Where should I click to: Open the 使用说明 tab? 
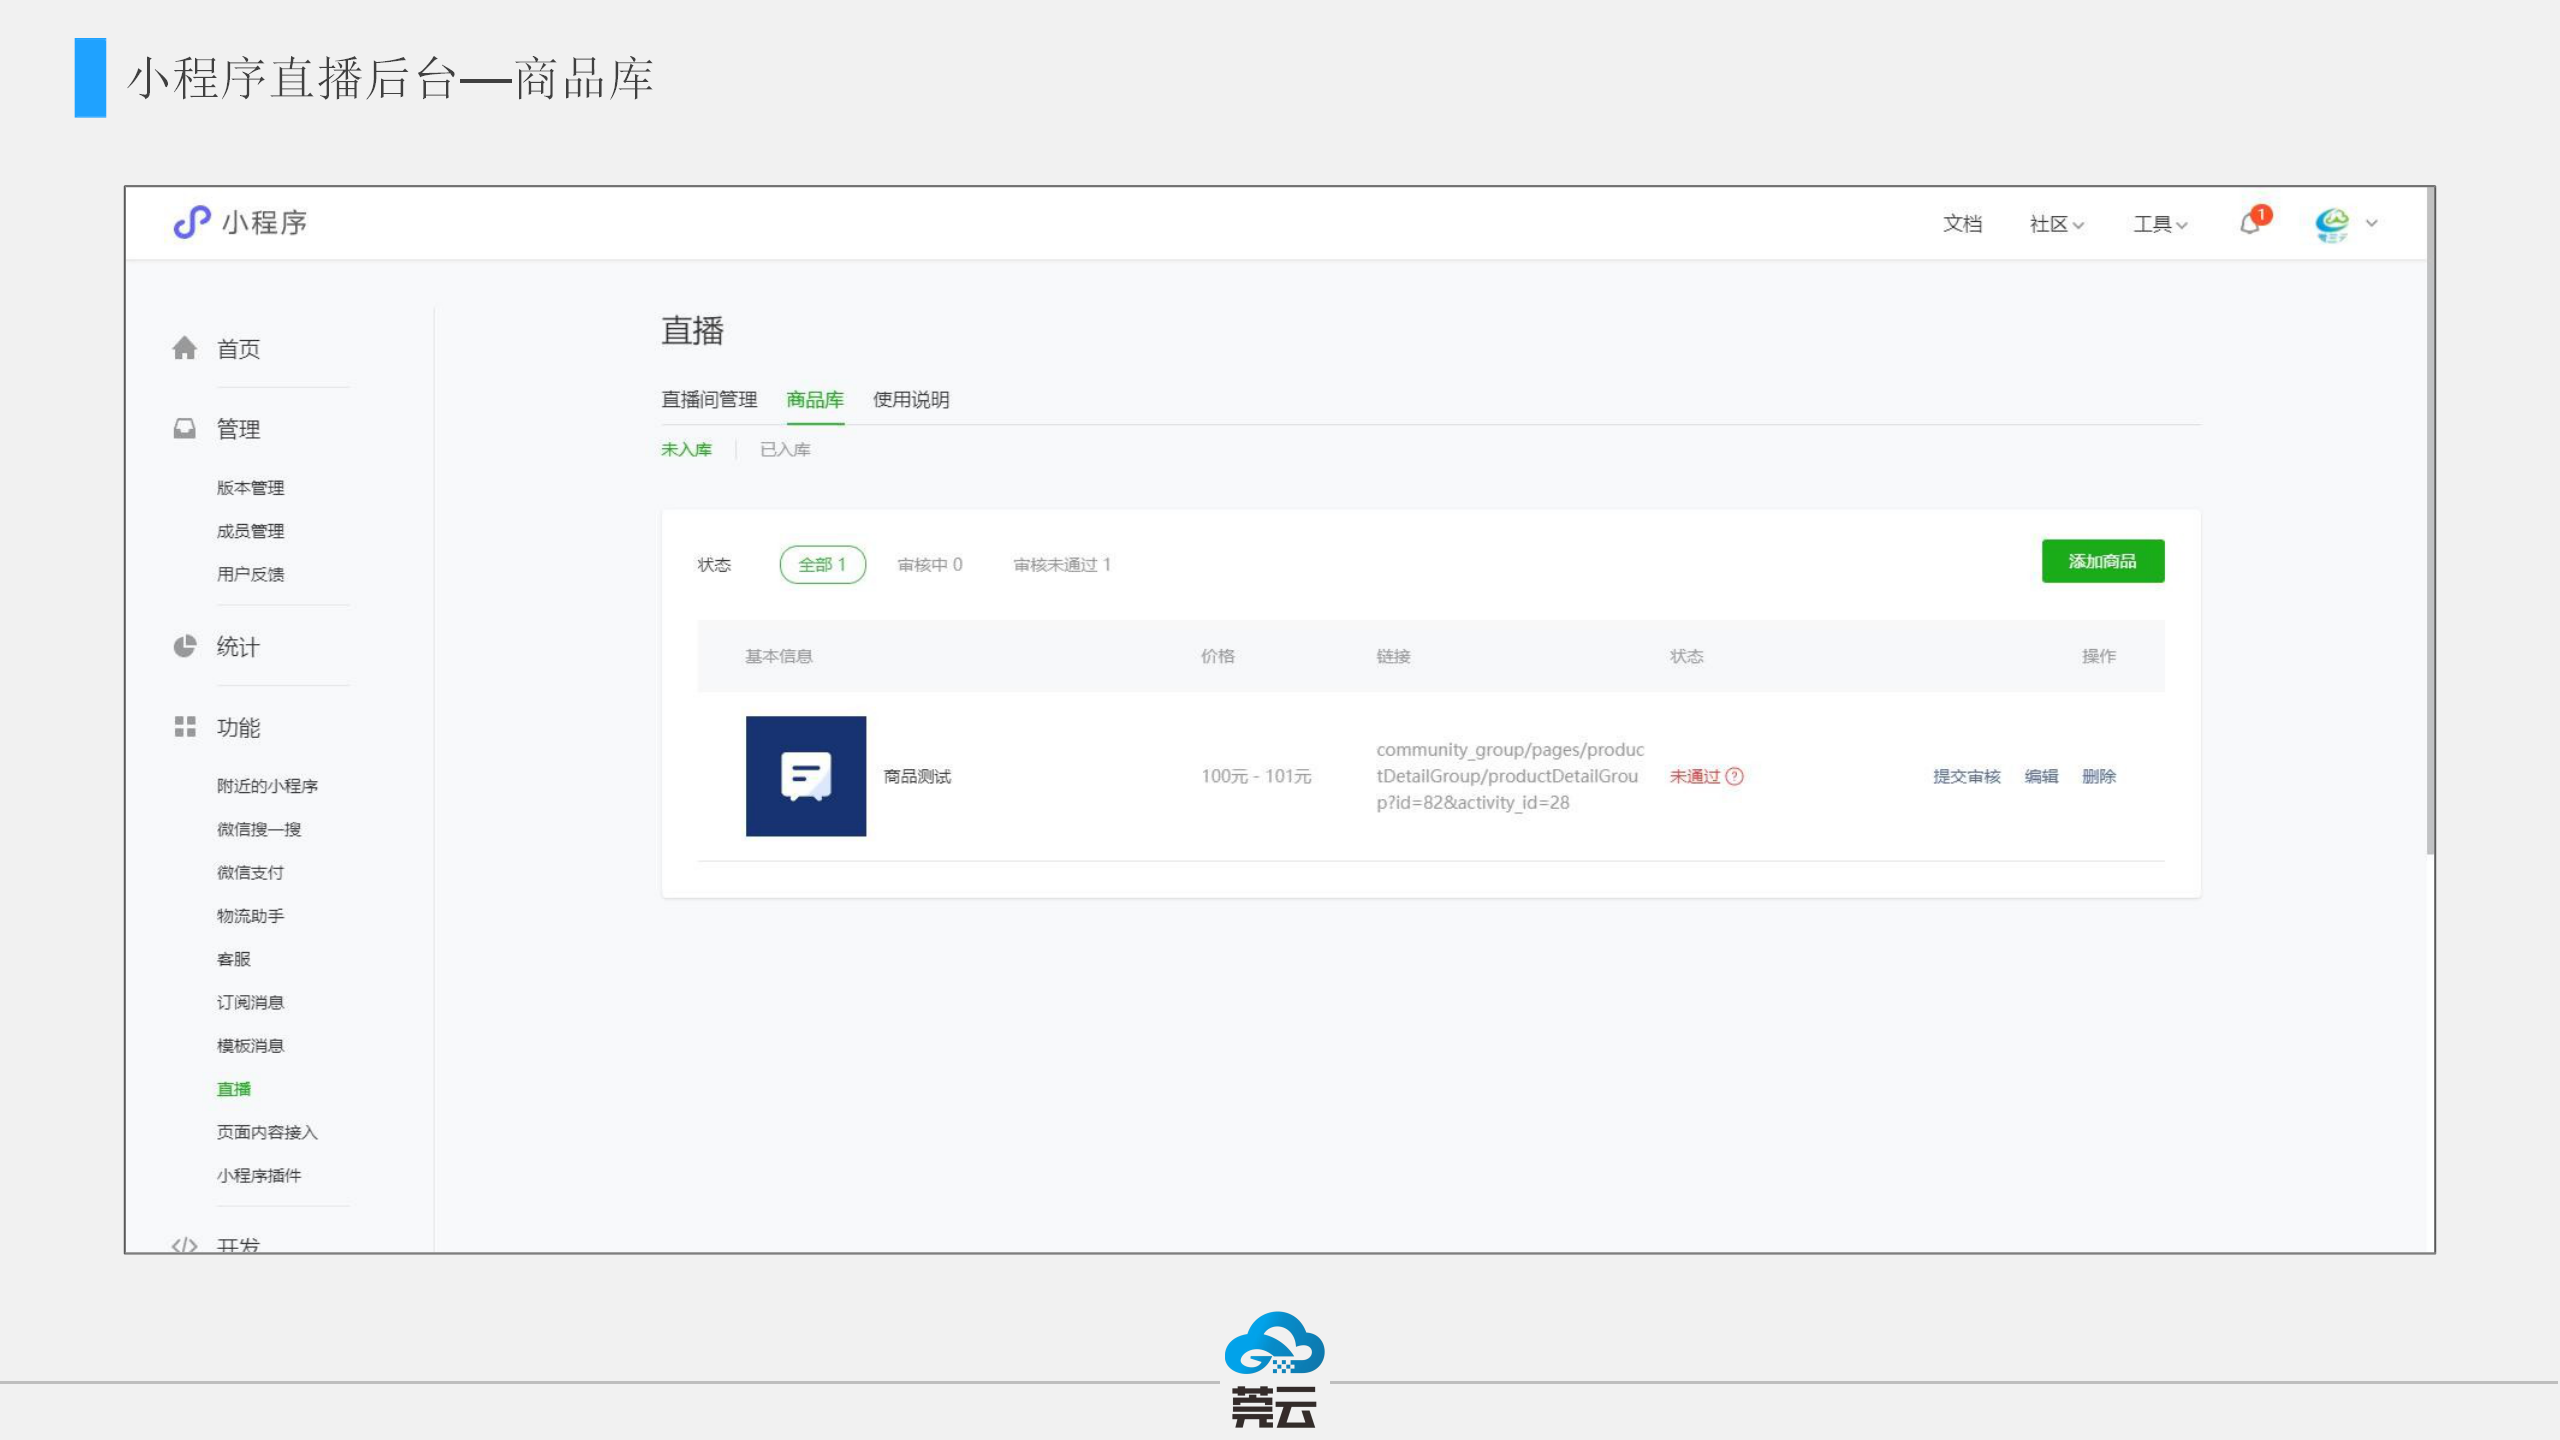(x=911, y=400)
